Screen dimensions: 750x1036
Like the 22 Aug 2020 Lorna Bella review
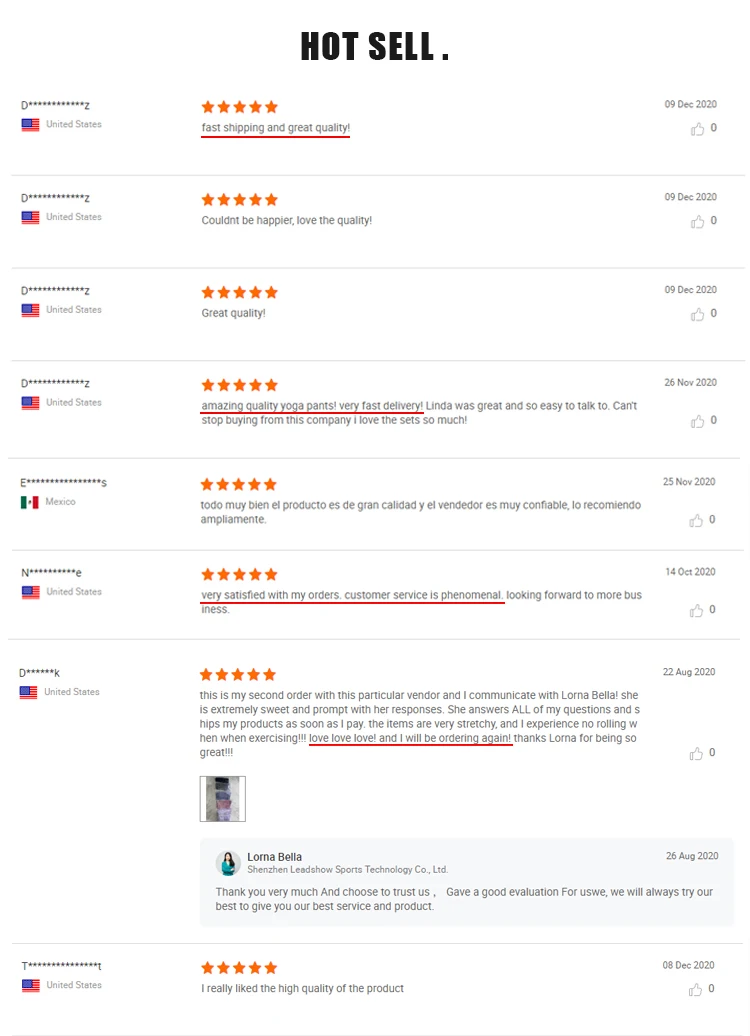pos(696,753)
